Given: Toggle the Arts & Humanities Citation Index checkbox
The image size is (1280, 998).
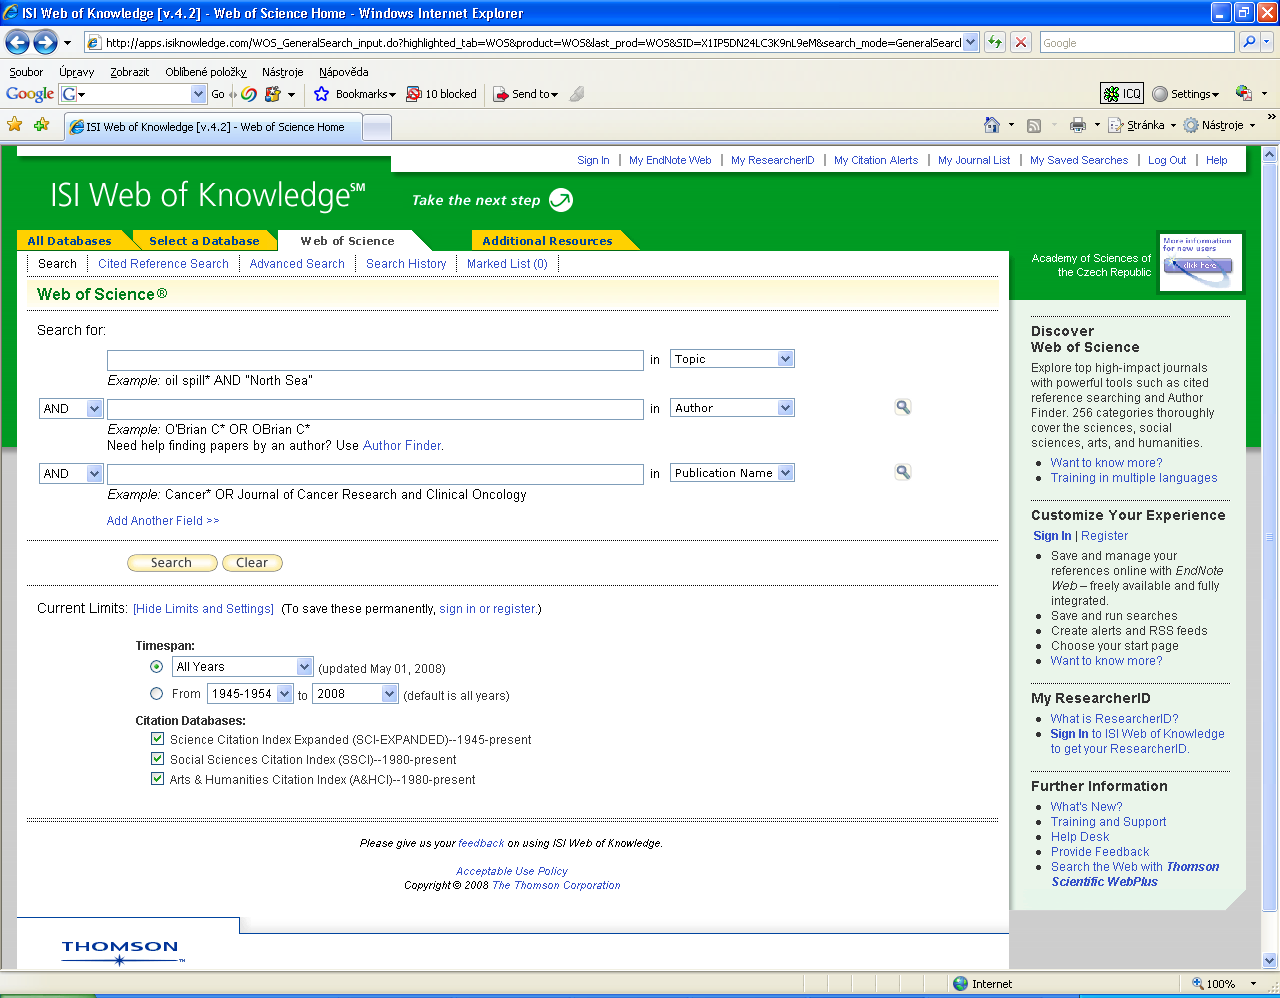Looking at the screenshot, I should point(157,779).
